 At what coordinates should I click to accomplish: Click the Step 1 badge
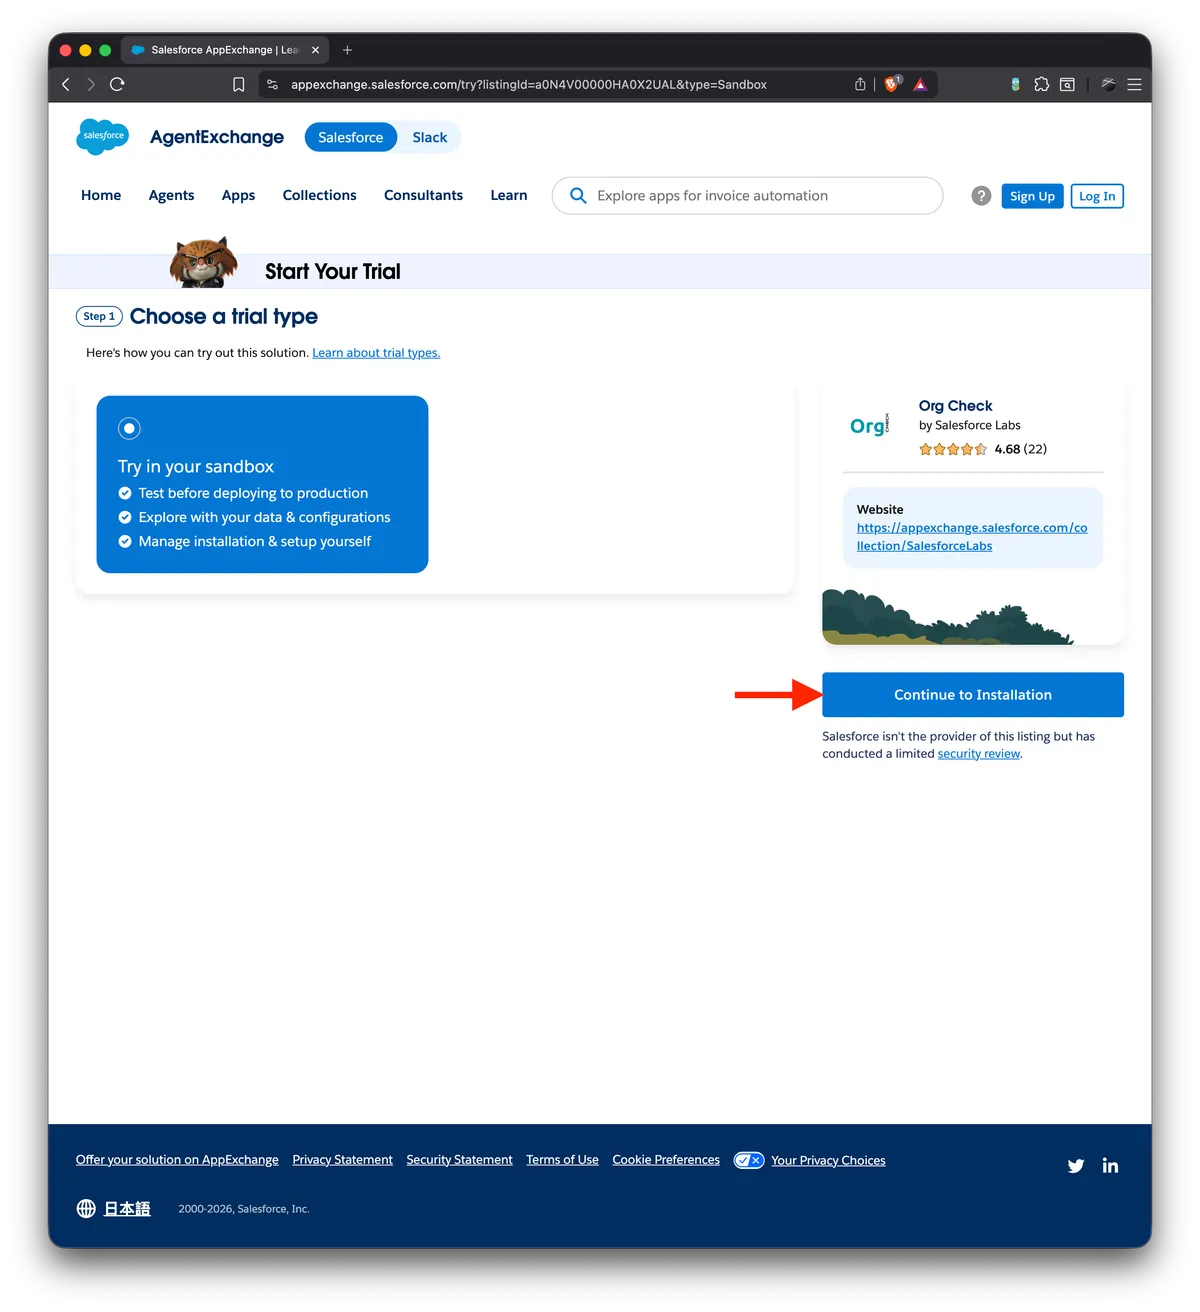tap(99, 316)
